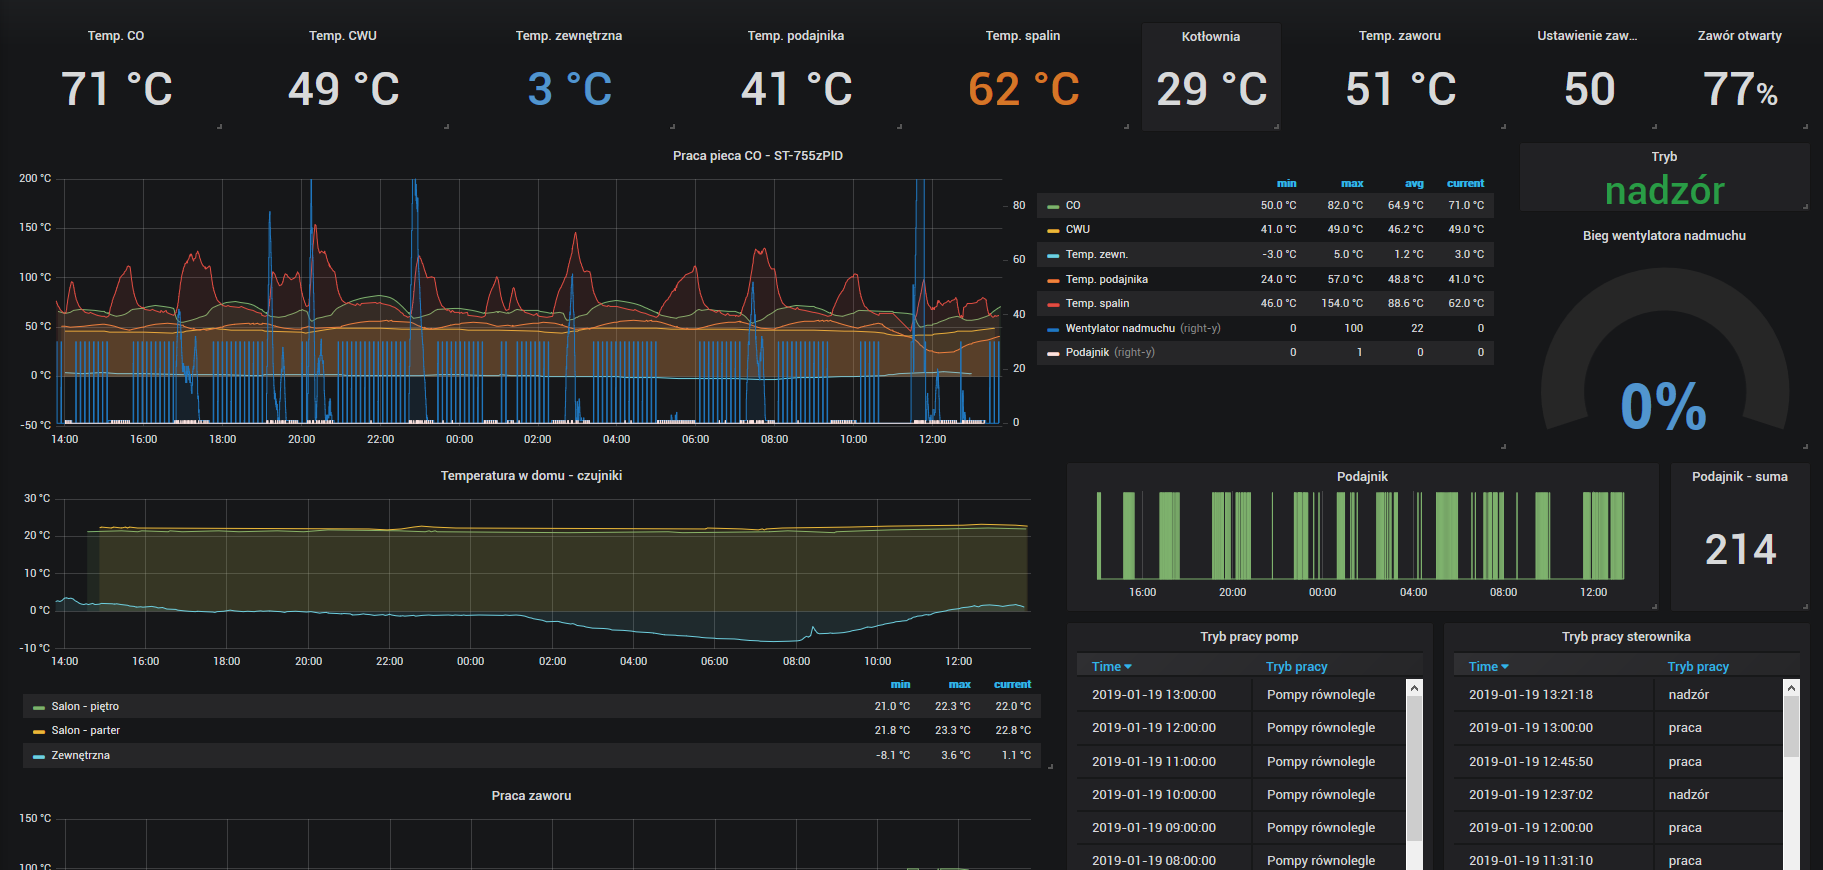Screen dimensions: 1823x870
Task: Sort furnace legend by avg column
Action: click(x=1414, y=184)
